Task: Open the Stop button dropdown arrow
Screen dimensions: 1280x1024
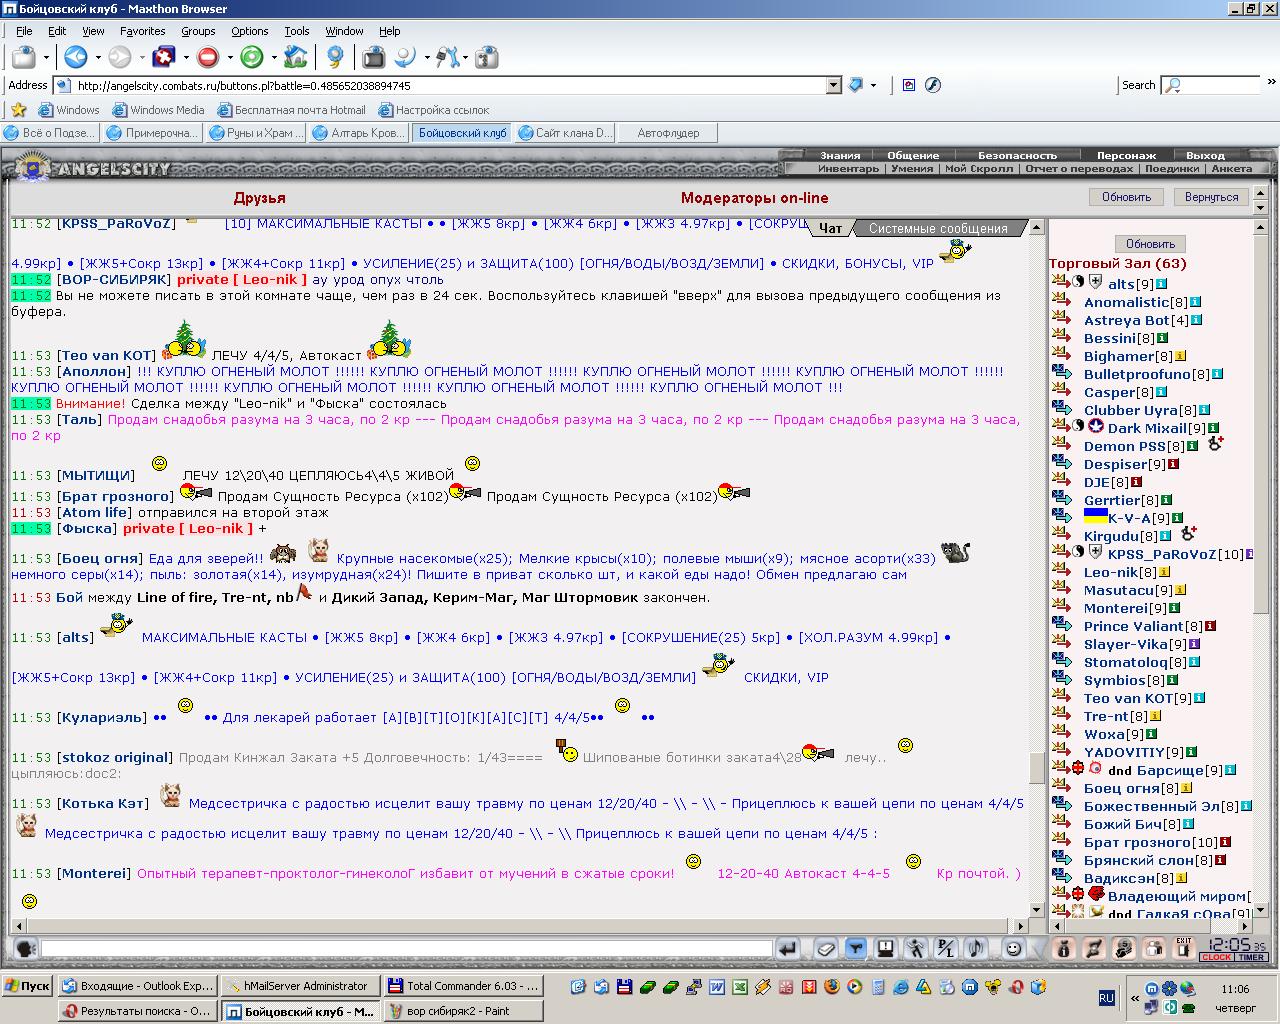Action: (x=229, y=57)
